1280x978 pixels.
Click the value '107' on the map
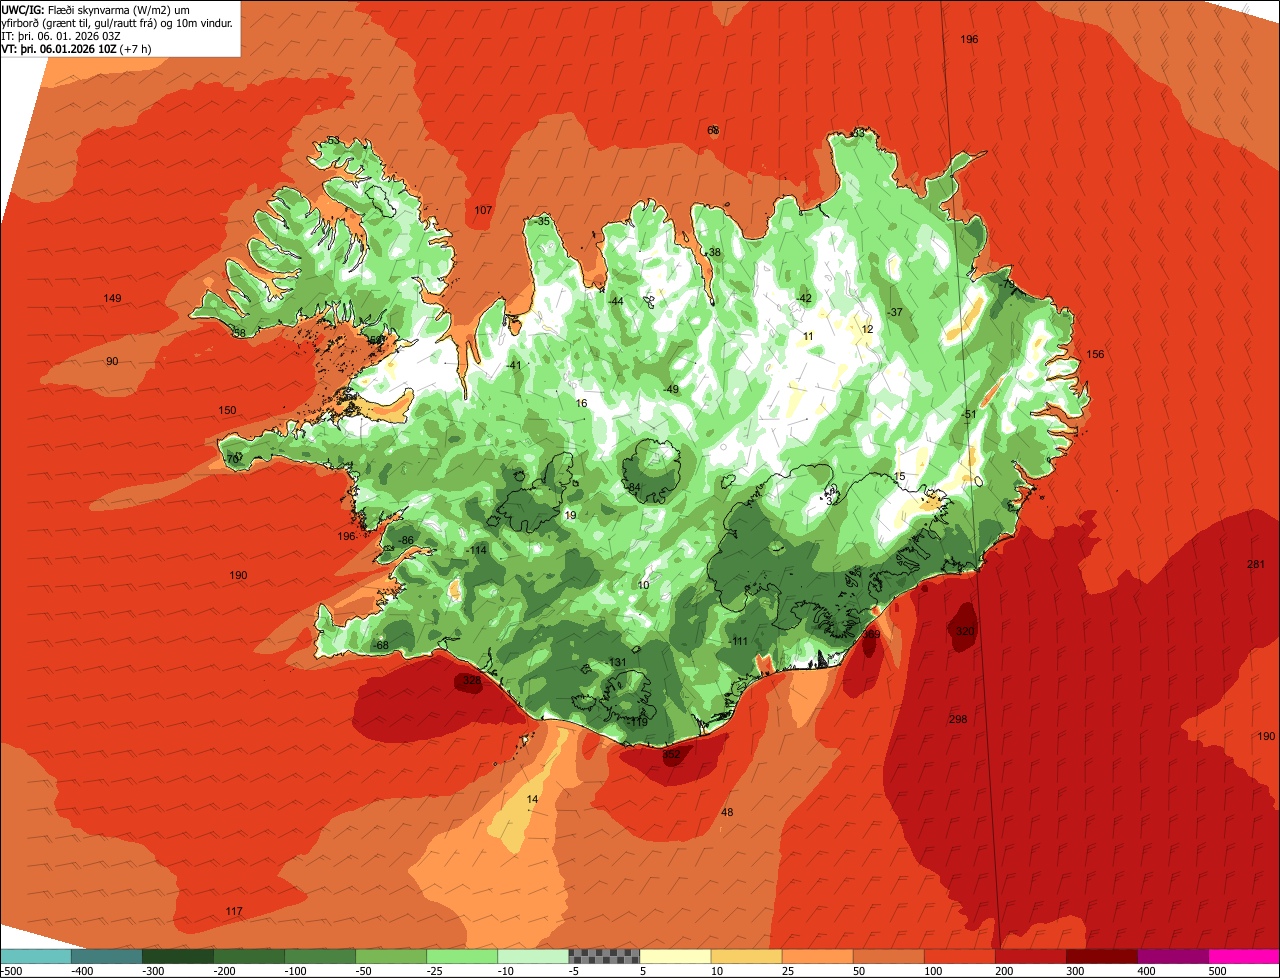(x=483, y=210)
